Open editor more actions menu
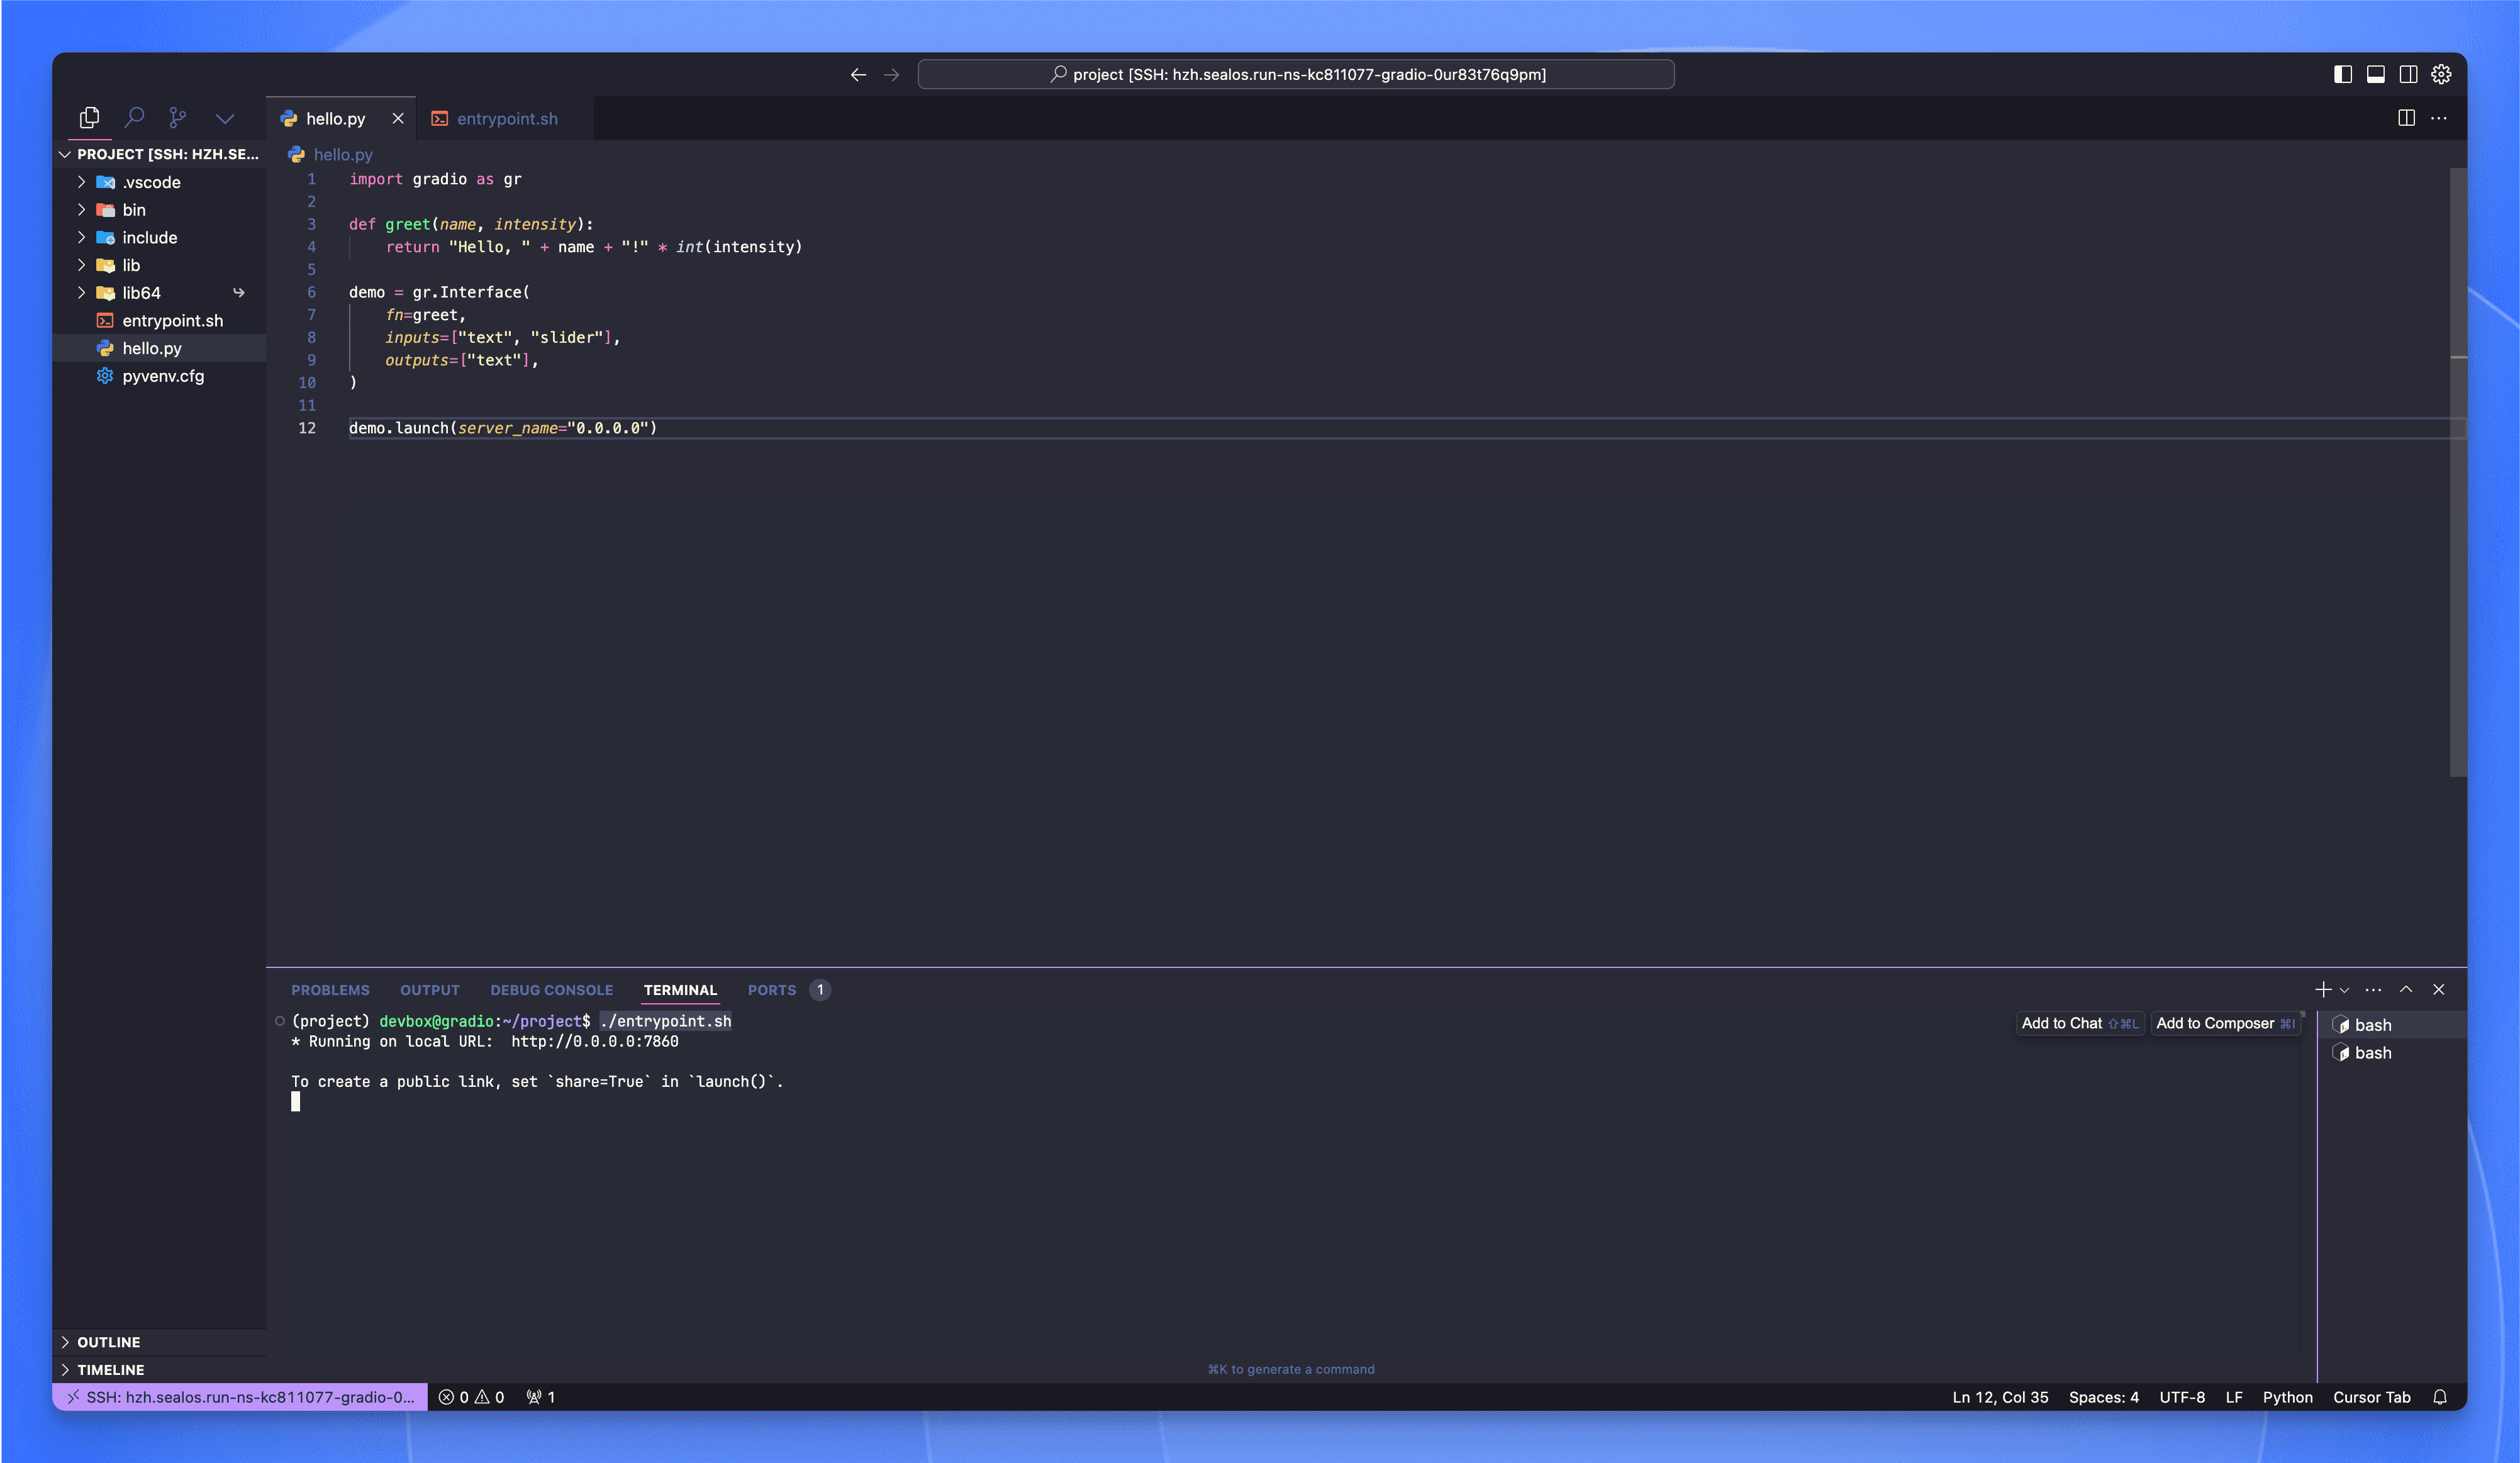Screen dimensions: 2520x1463 [2439, 118]
